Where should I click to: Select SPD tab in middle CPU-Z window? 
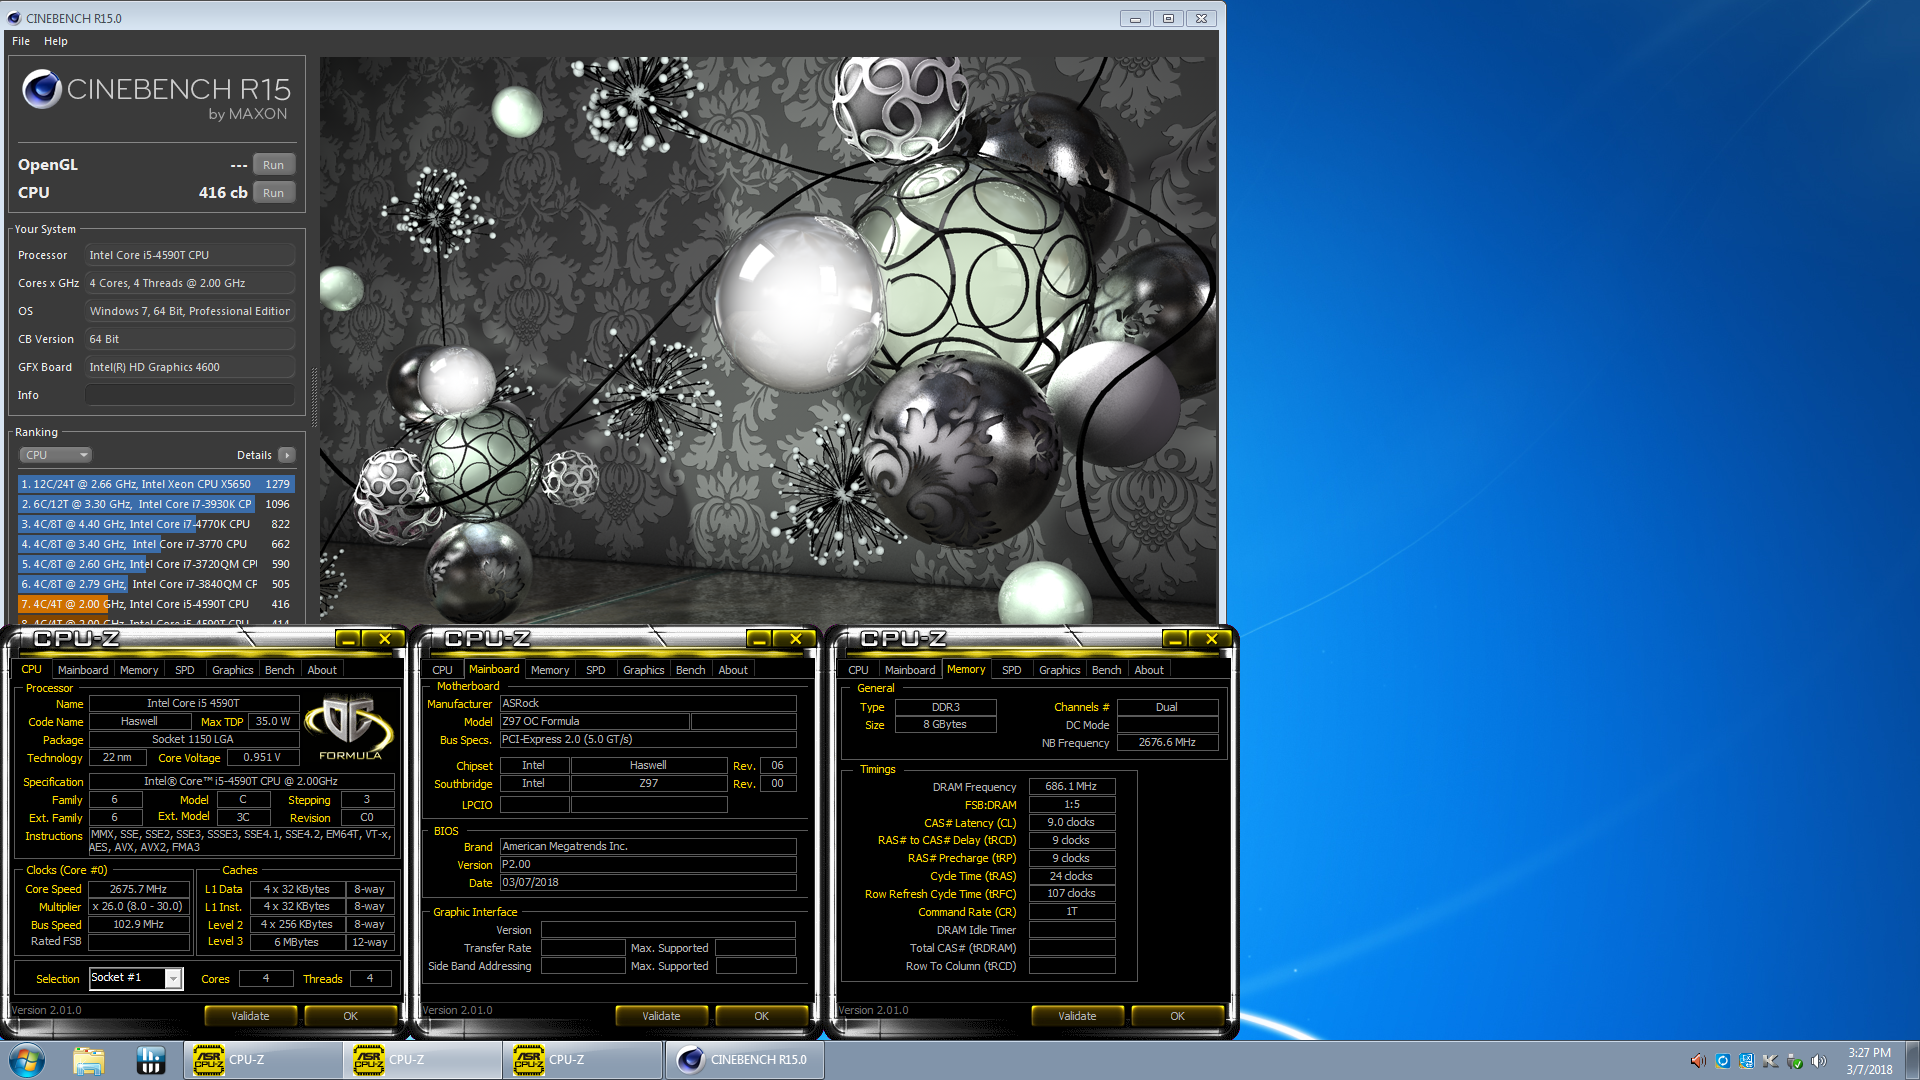tap(596, 670)
